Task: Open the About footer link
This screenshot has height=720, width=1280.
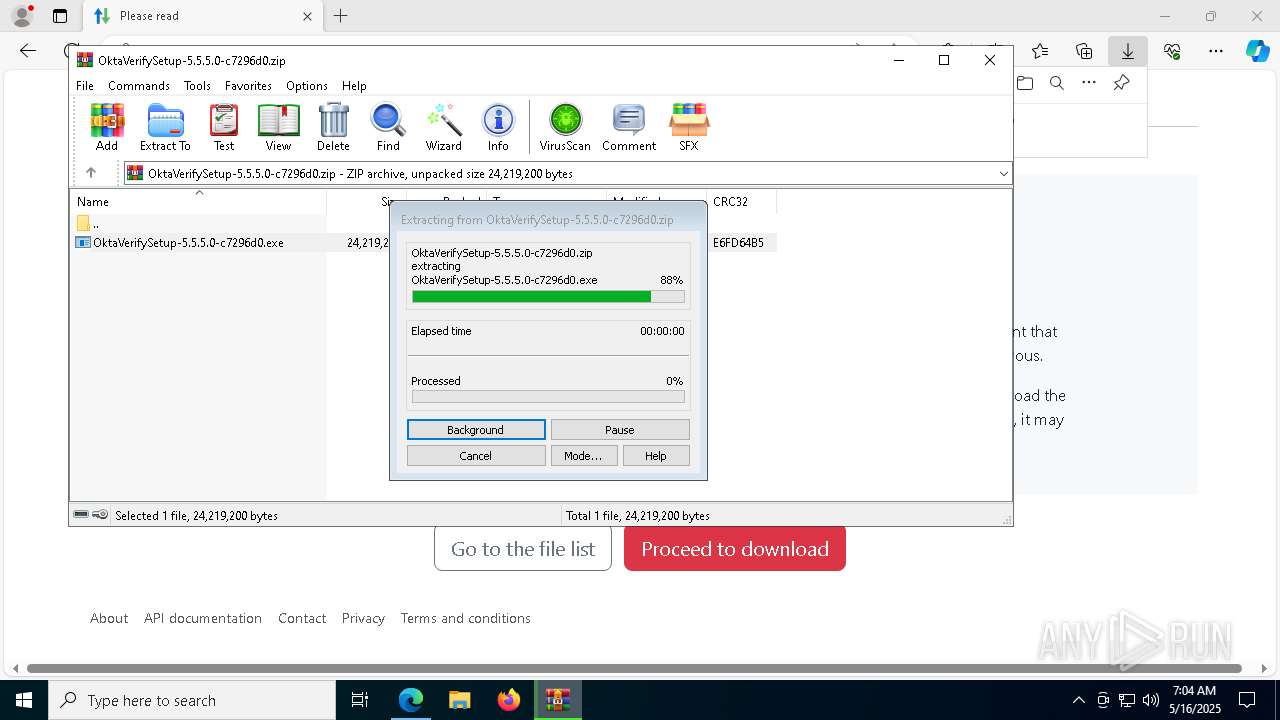Action: 109,618
